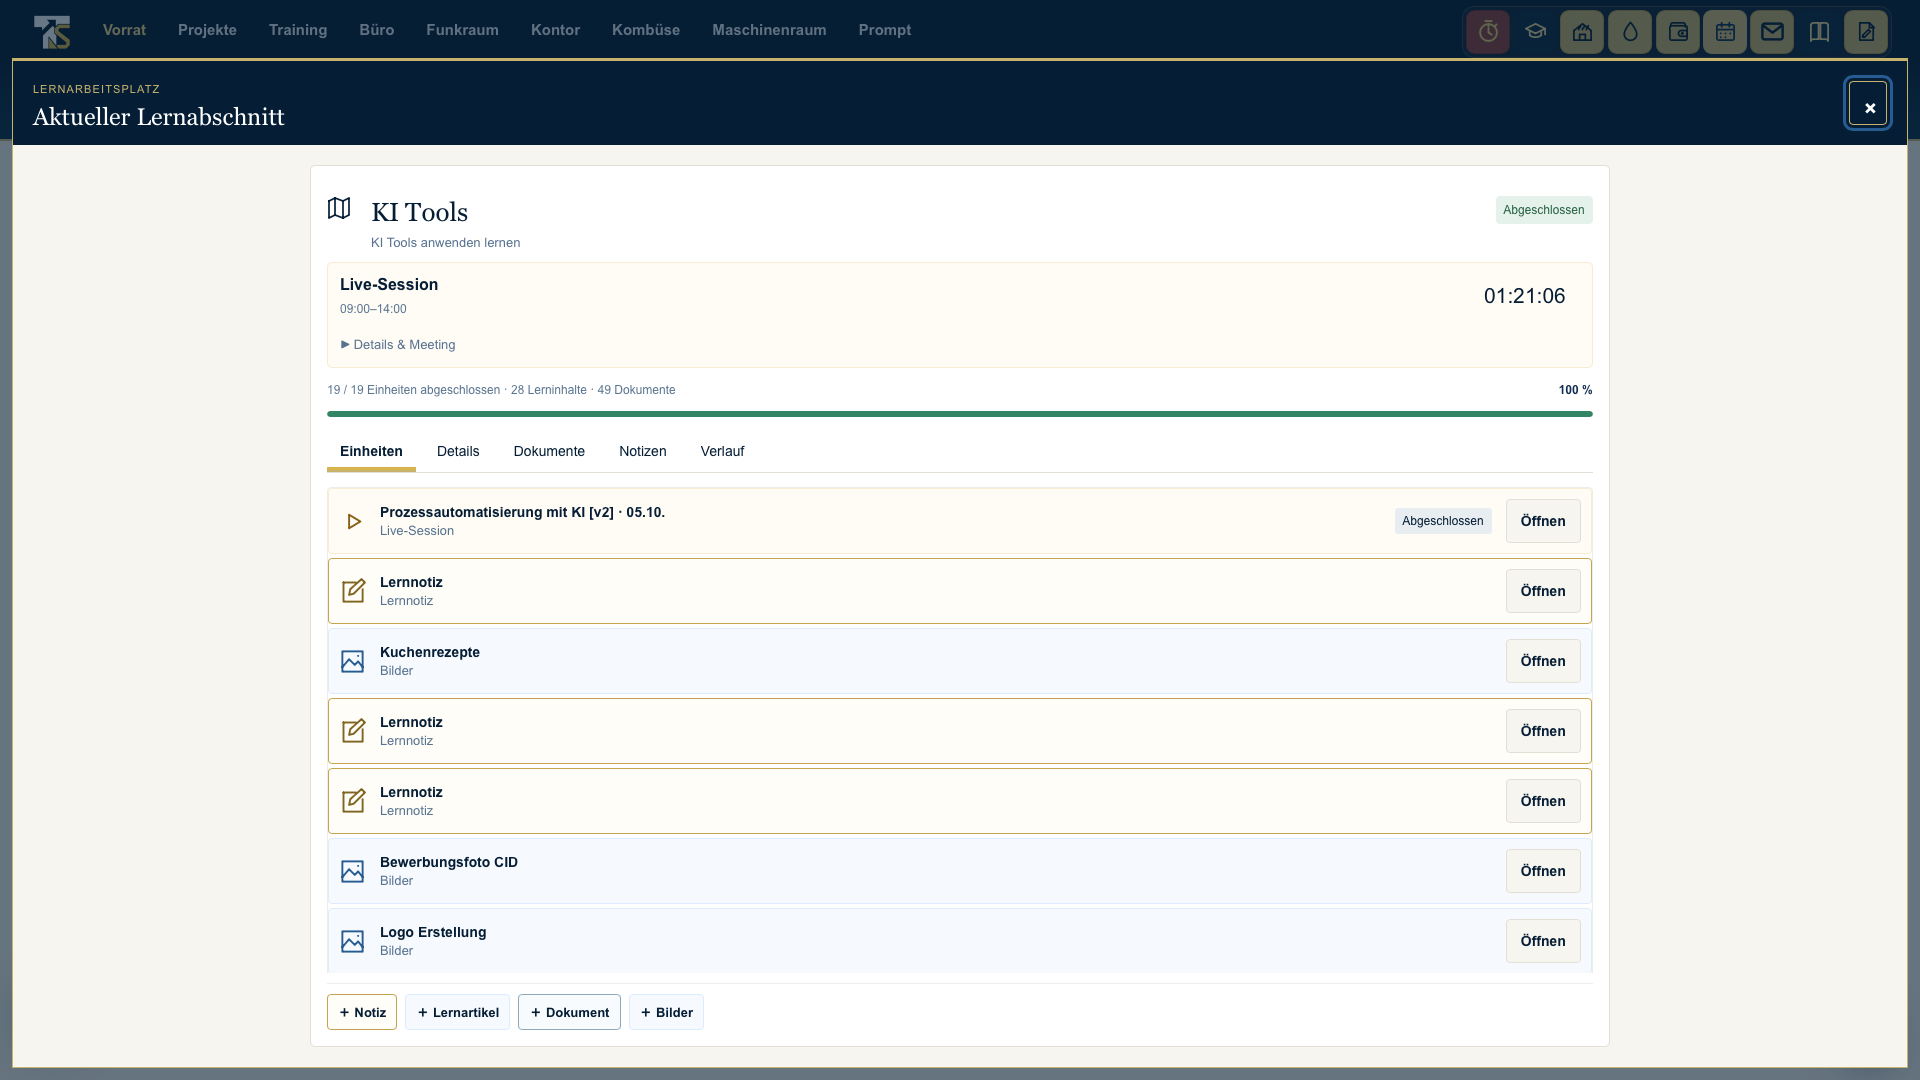Viewport: 1920px width, 1080px height.
Task: Open the wallet icon in top toolbar
Action: [x=1678, y=32]
